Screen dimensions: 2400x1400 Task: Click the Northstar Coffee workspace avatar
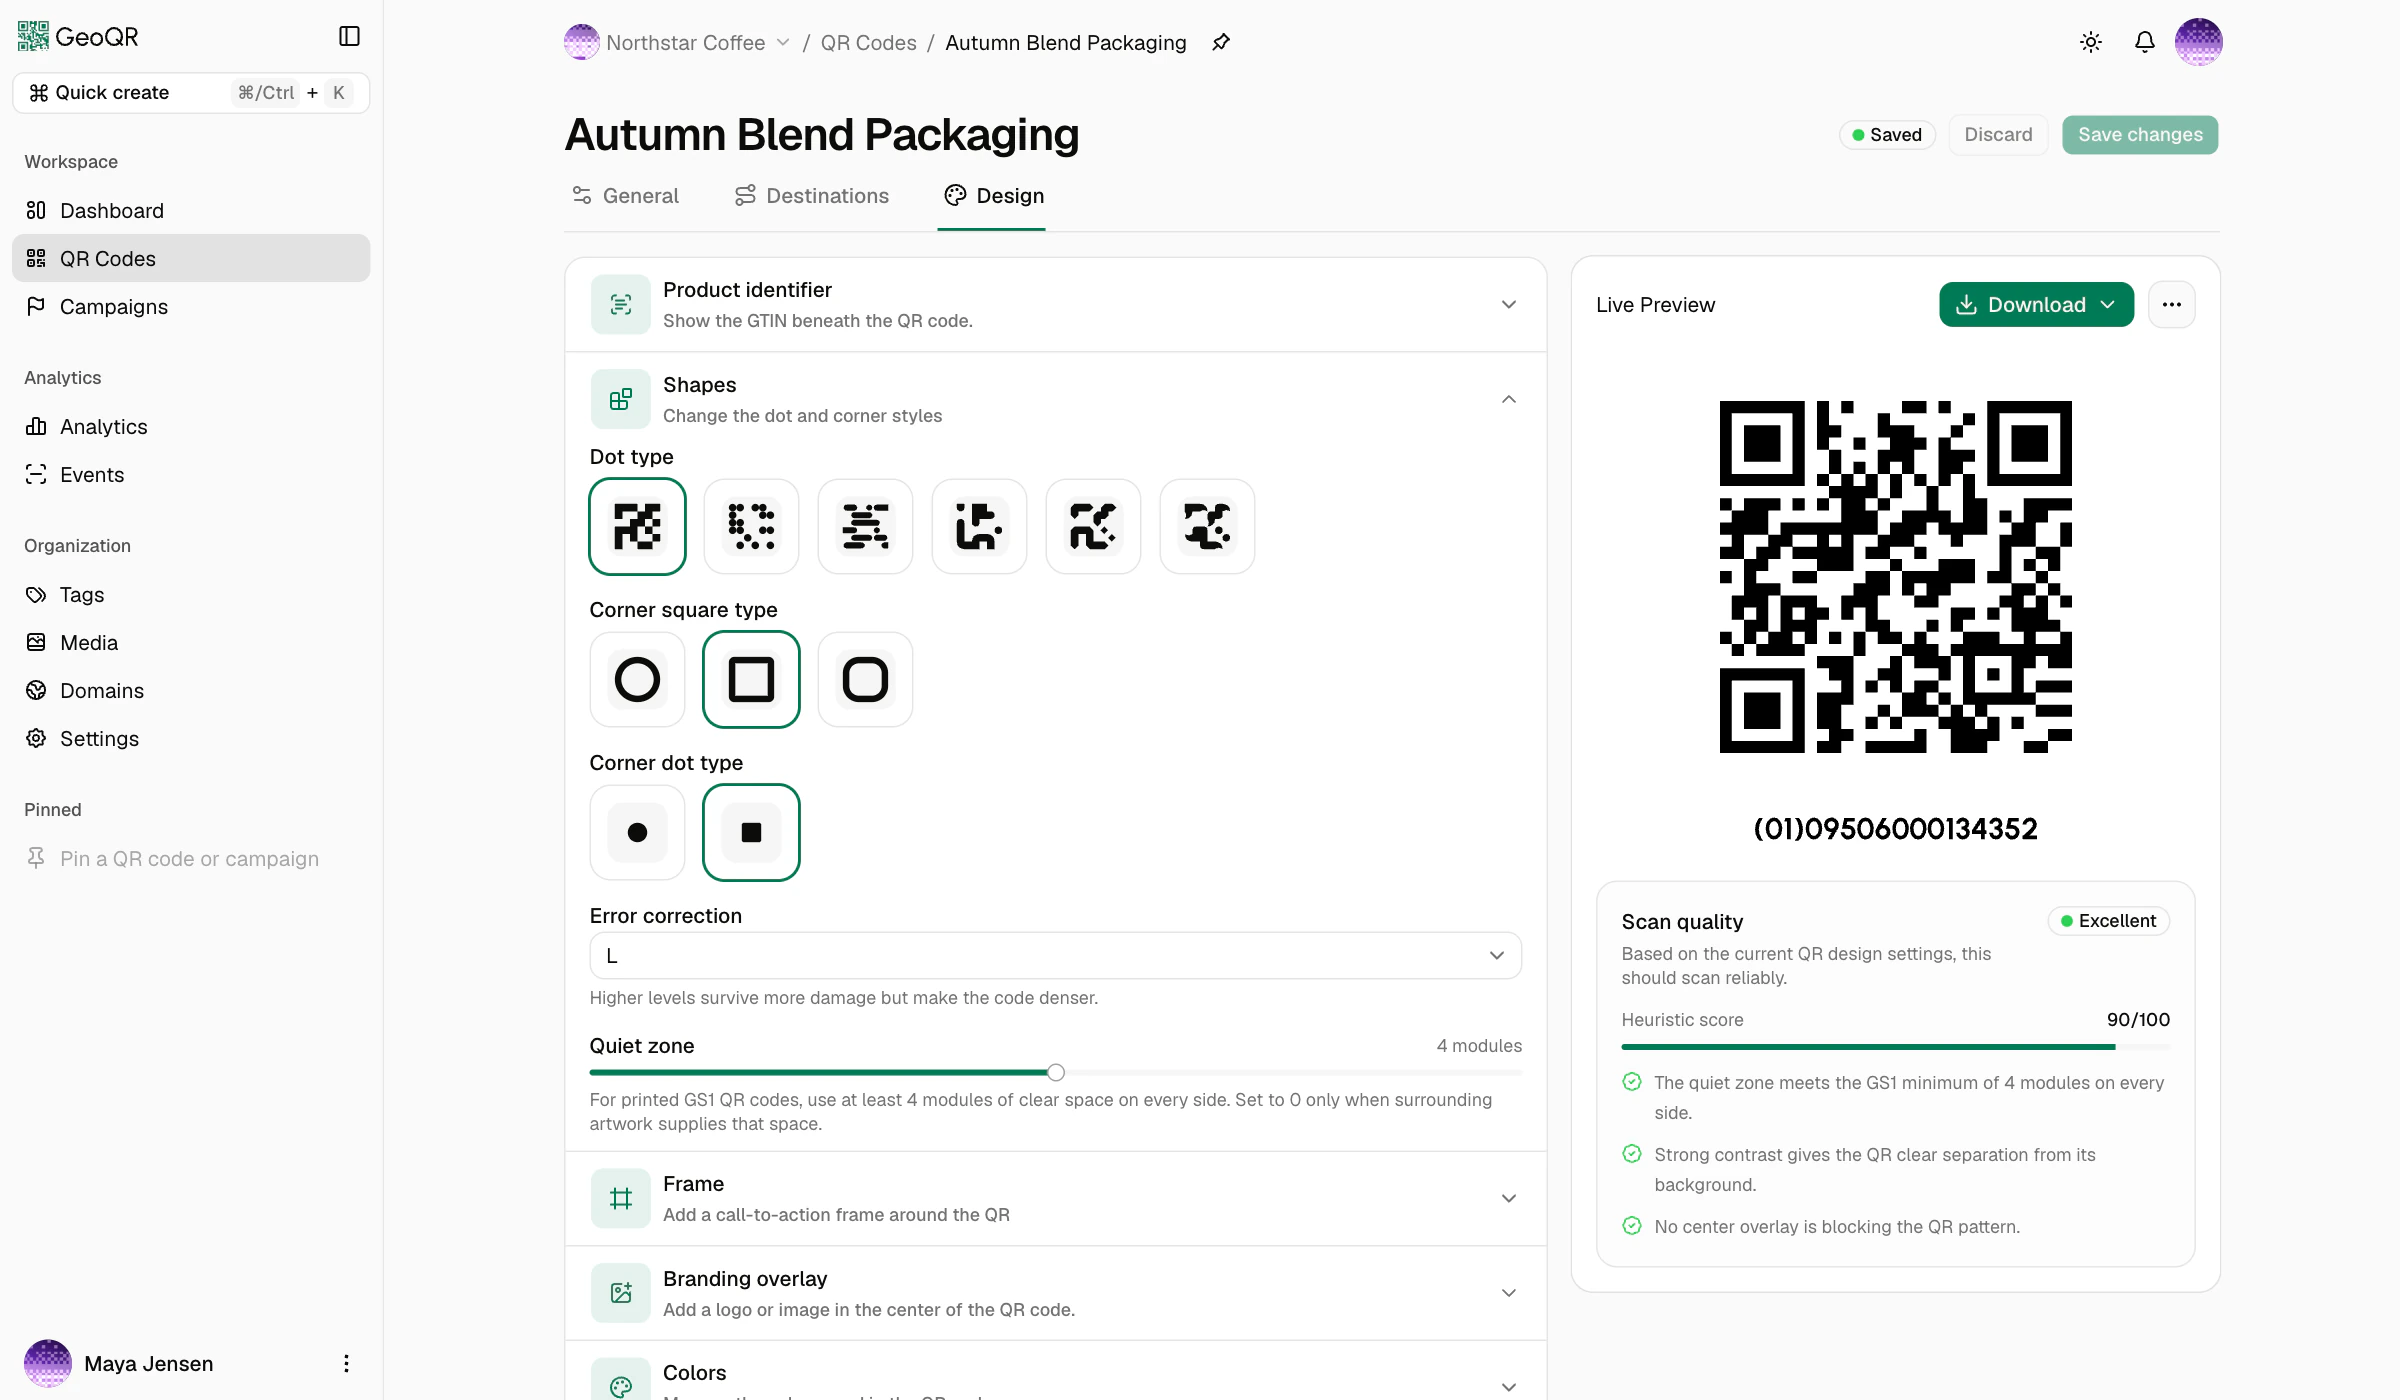pos(582,42)
